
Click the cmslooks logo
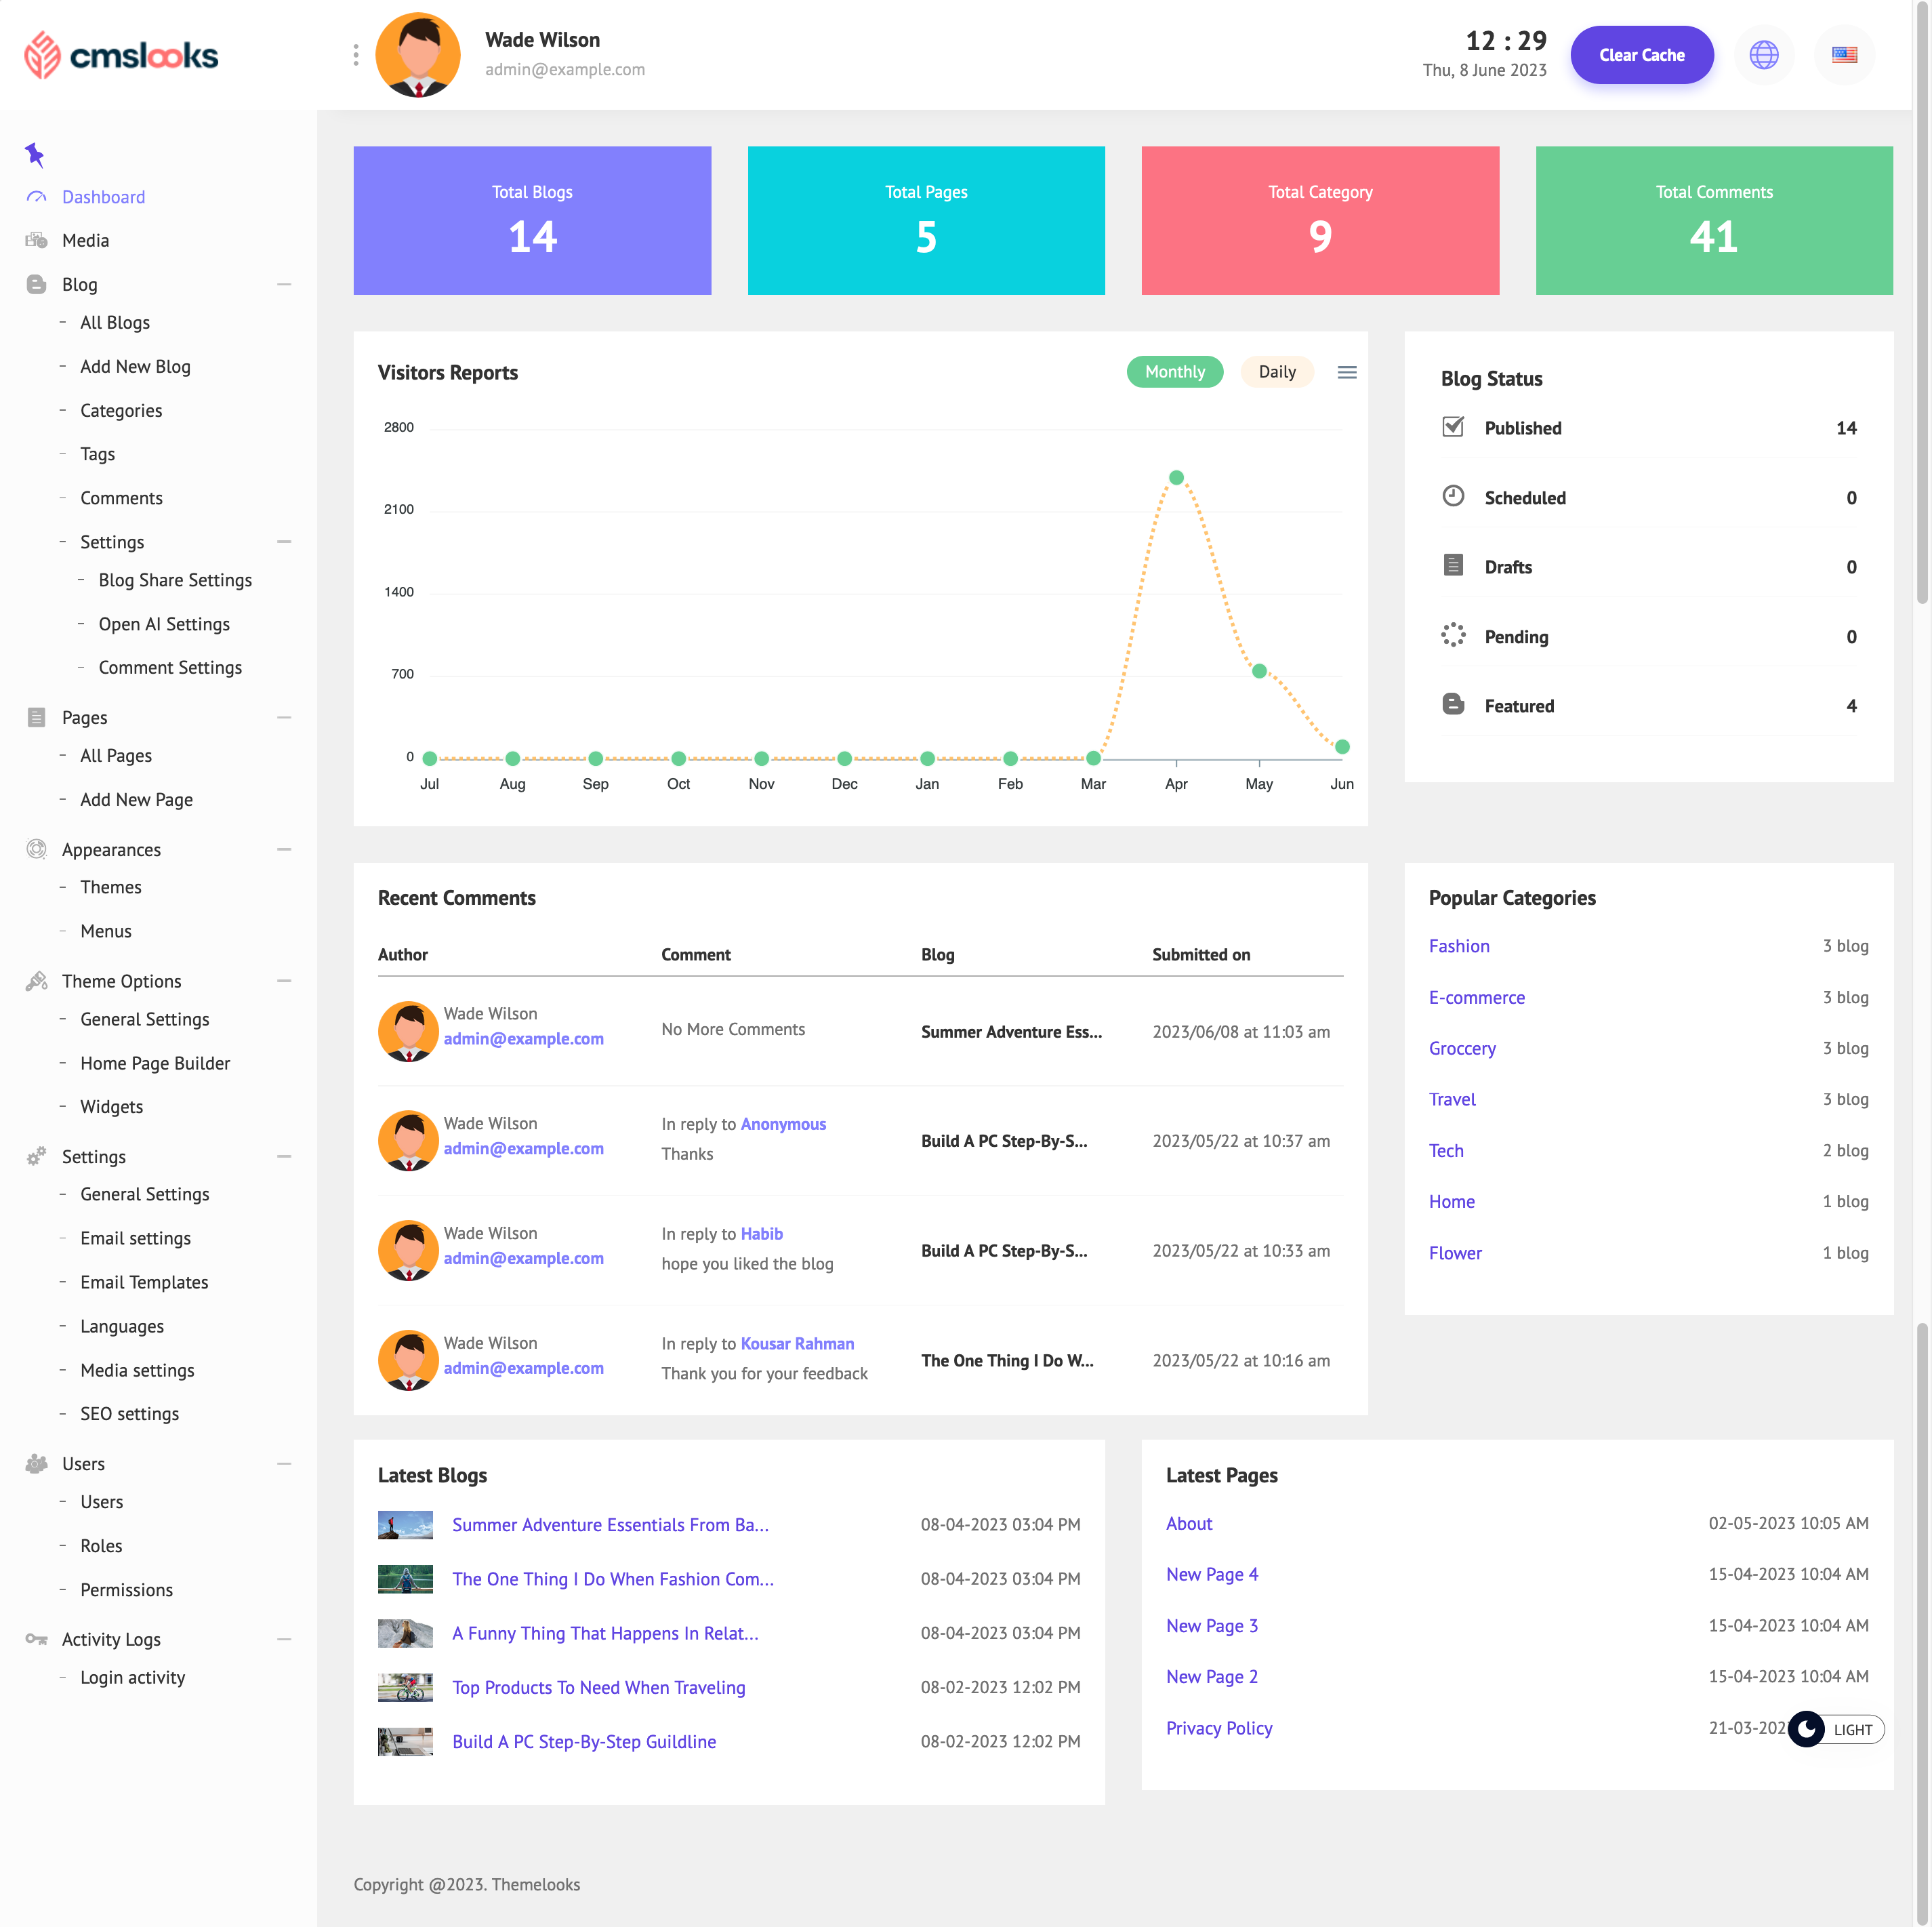(121, 55)
